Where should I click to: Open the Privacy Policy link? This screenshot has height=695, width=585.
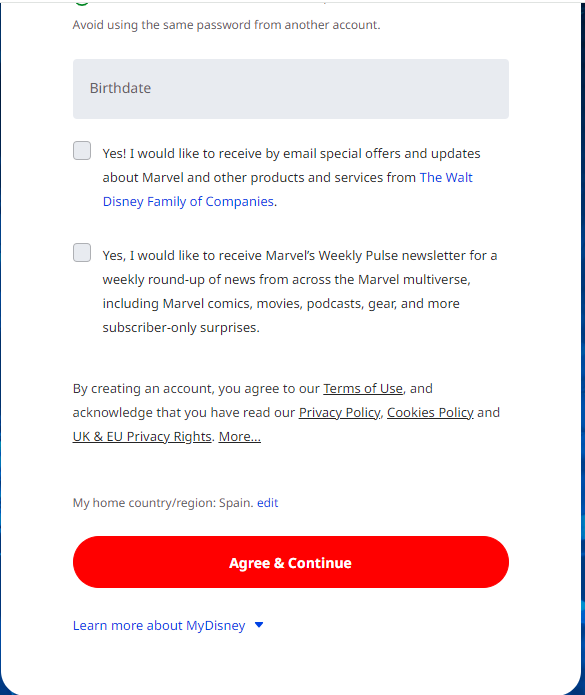click(x=339, y=413)
